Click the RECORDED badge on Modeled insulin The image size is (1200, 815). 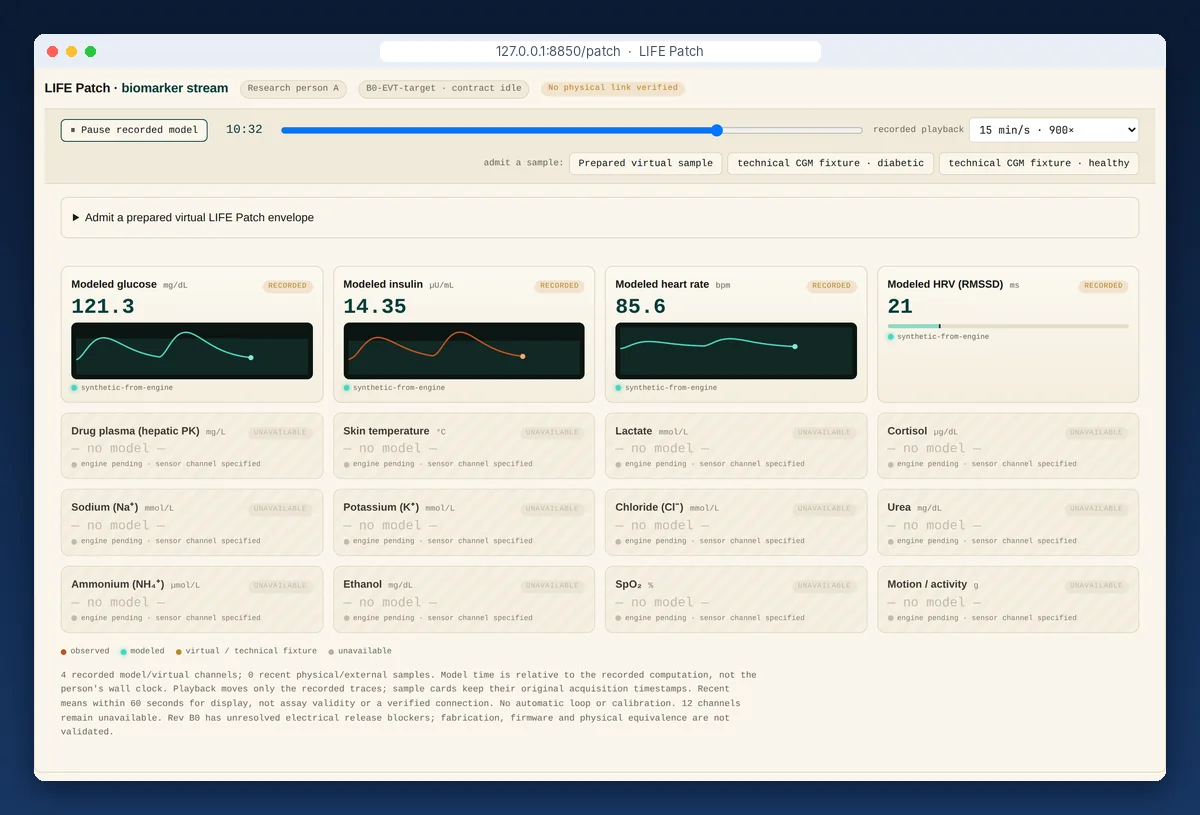tap(560, 286)
